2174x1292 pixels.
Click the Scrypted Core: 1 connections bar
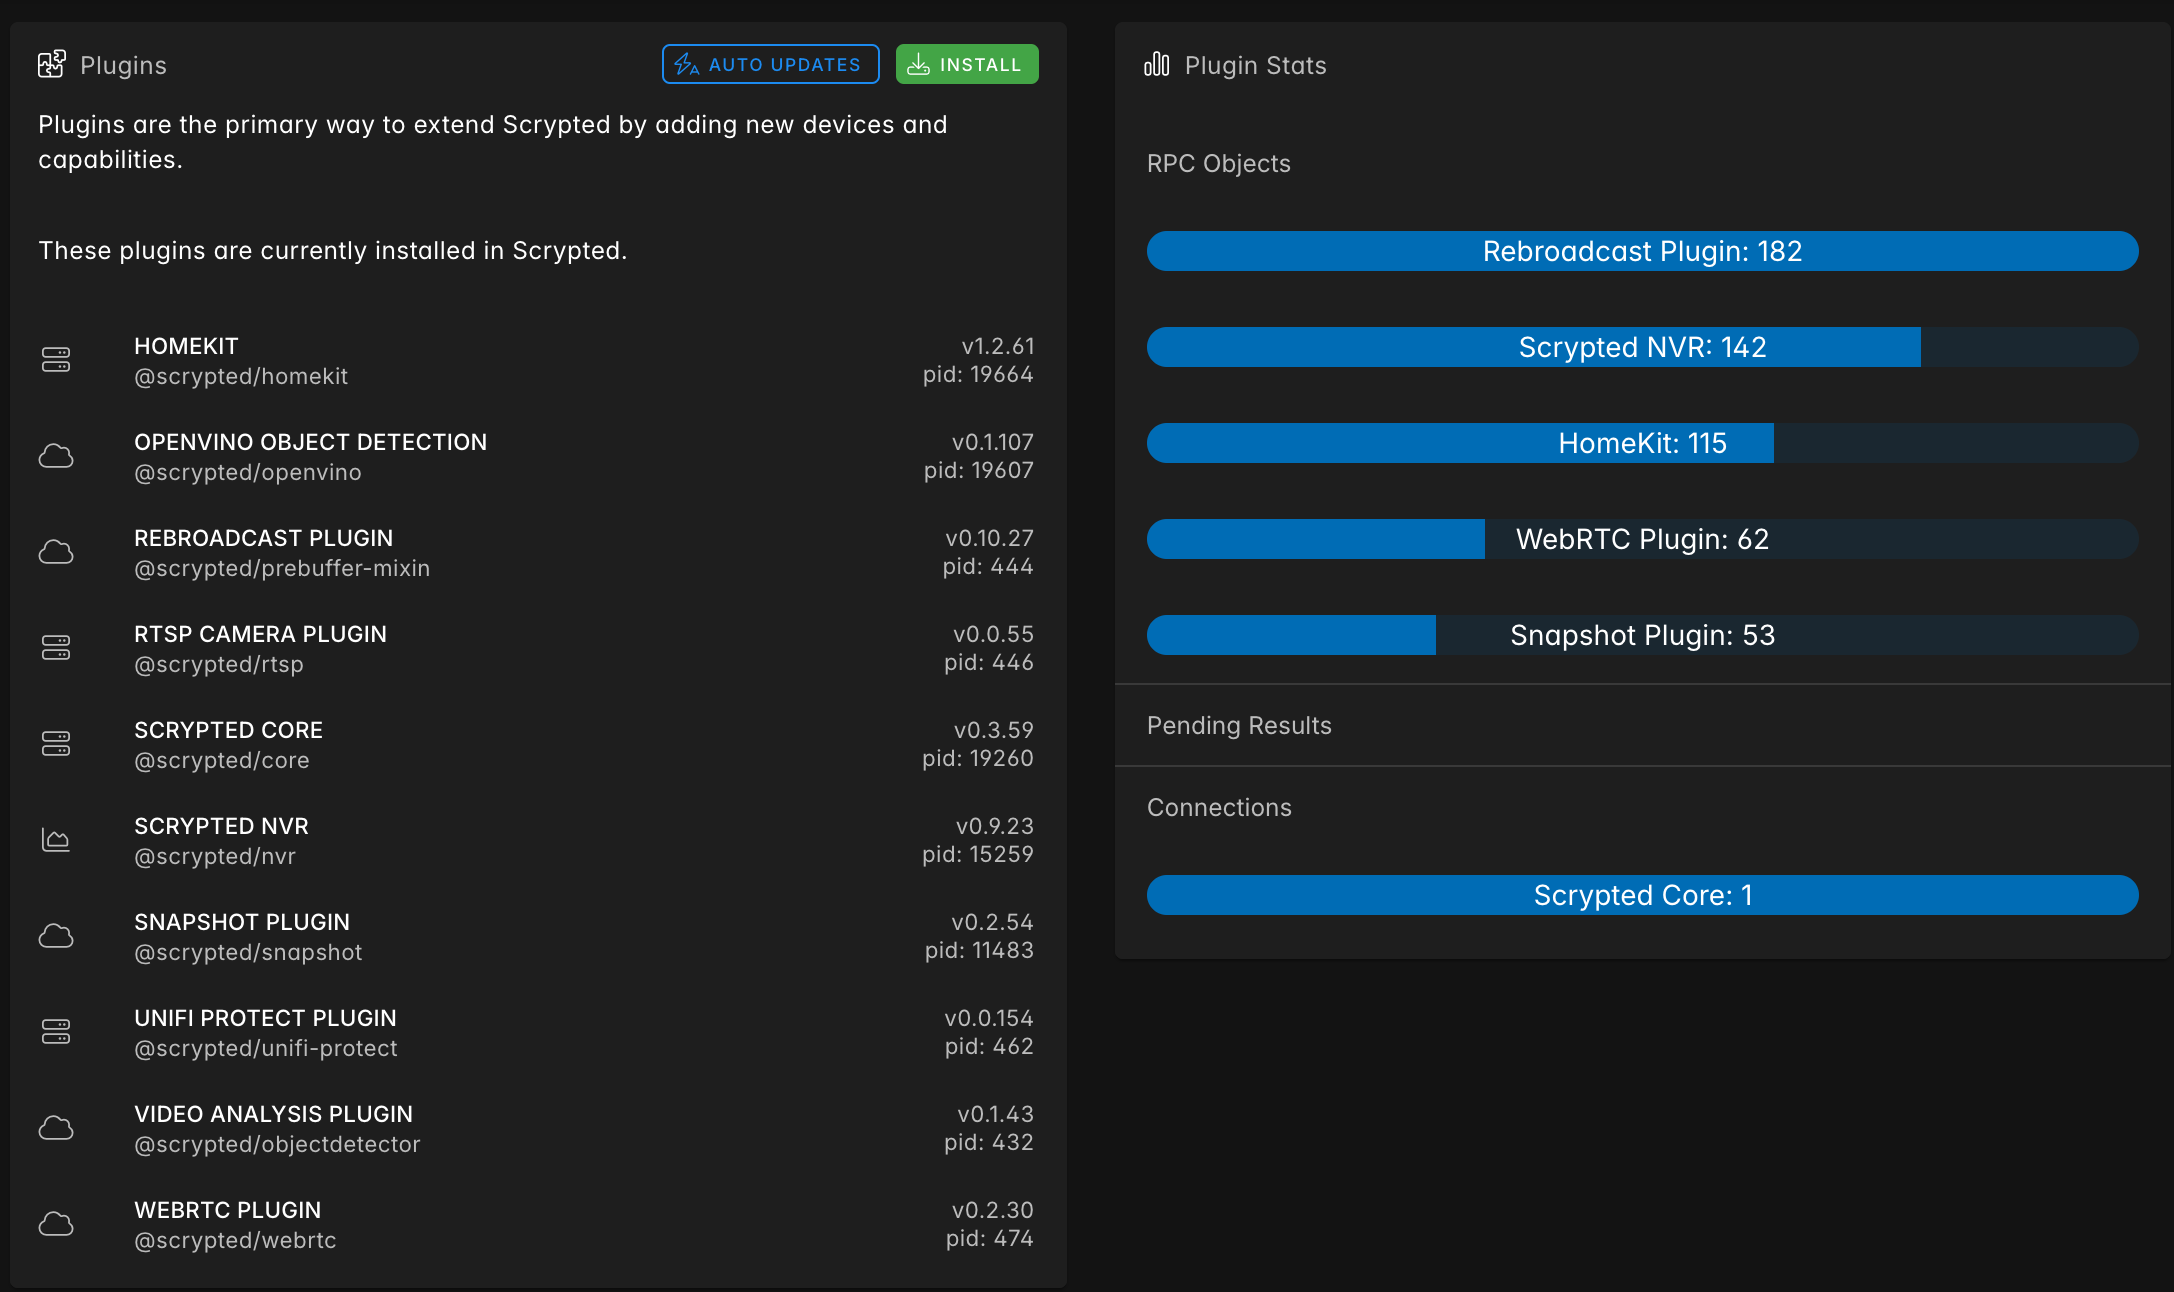click(1642, 895)
